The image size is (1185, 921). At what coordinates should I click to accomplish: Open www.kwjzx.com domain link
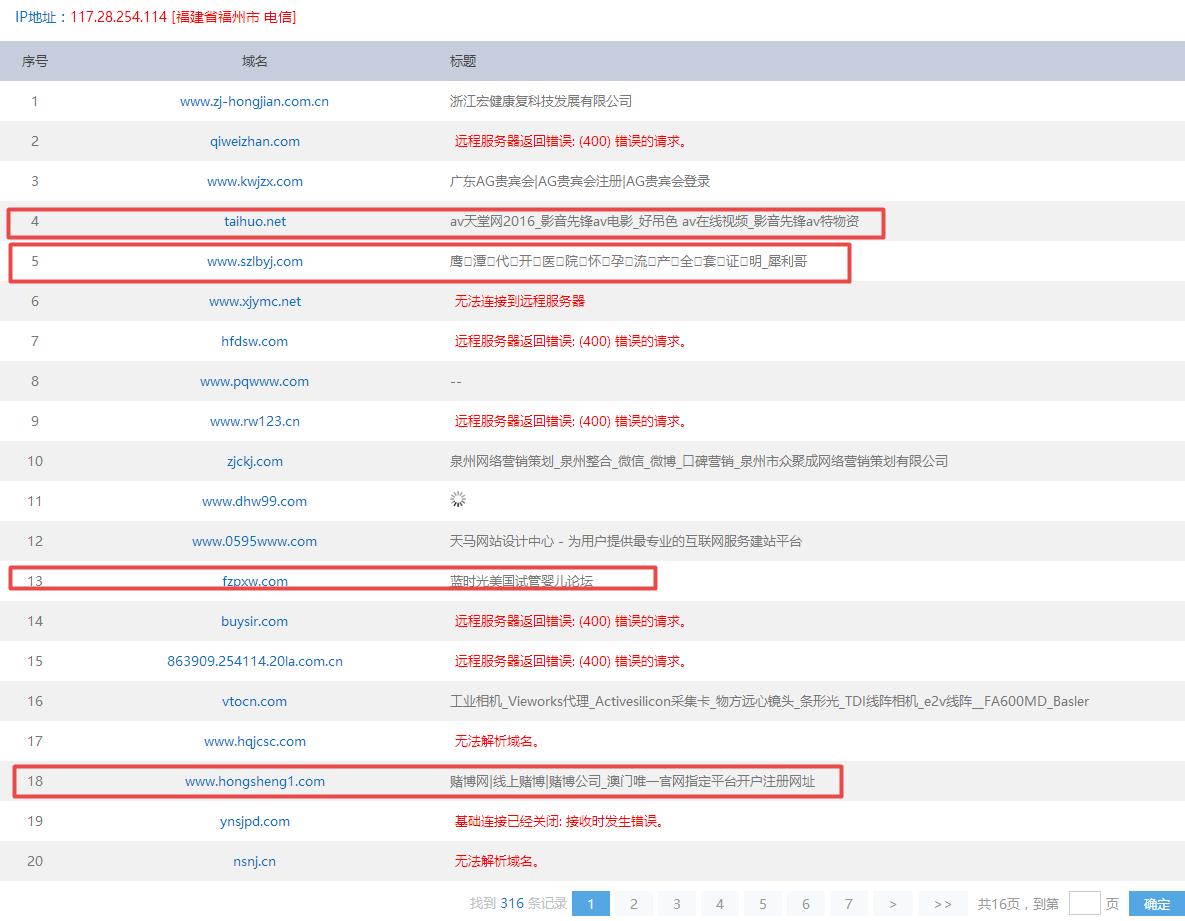(254, 181)
